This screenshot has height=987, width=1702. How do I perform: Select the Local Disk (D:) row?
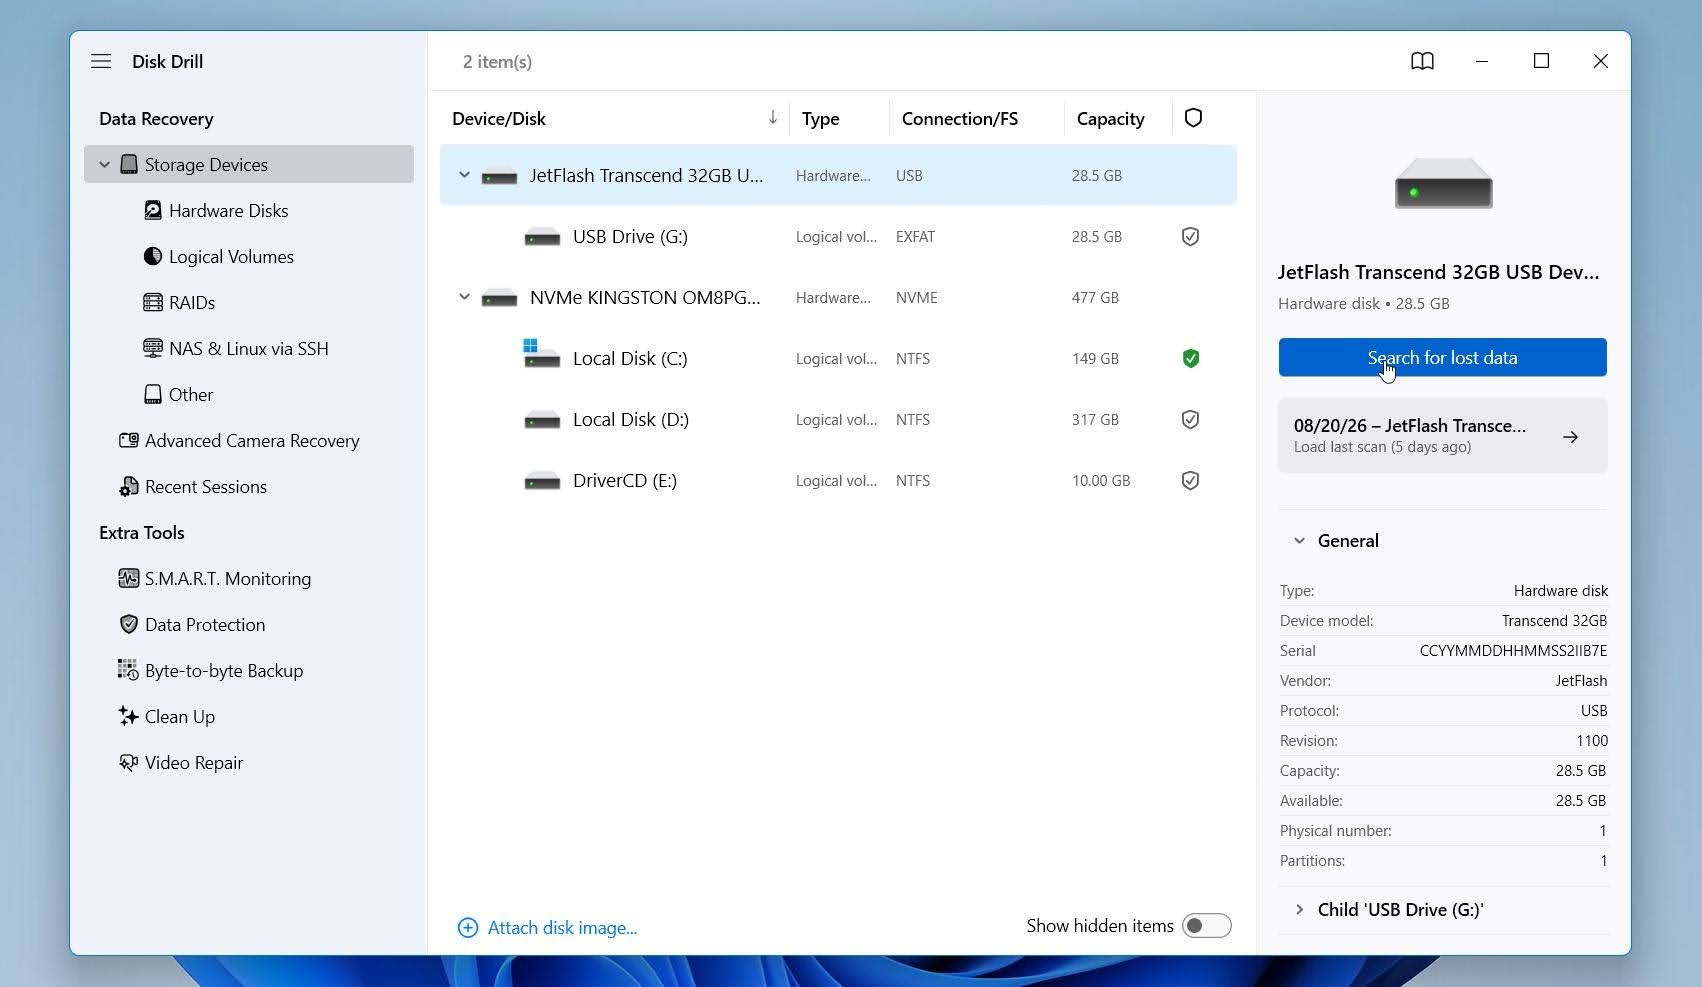click(838, 419)
